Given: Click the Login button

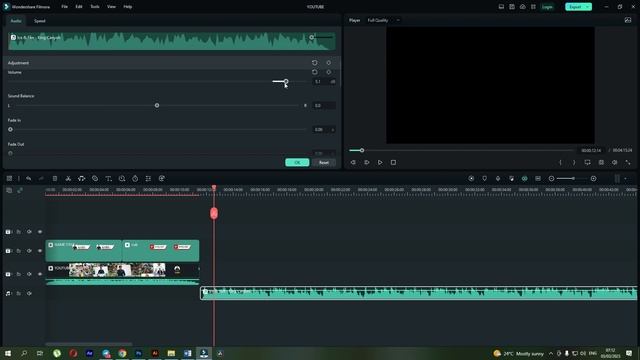Looking at the screenshot, I should pyautogui.click(x=547, y=7).
